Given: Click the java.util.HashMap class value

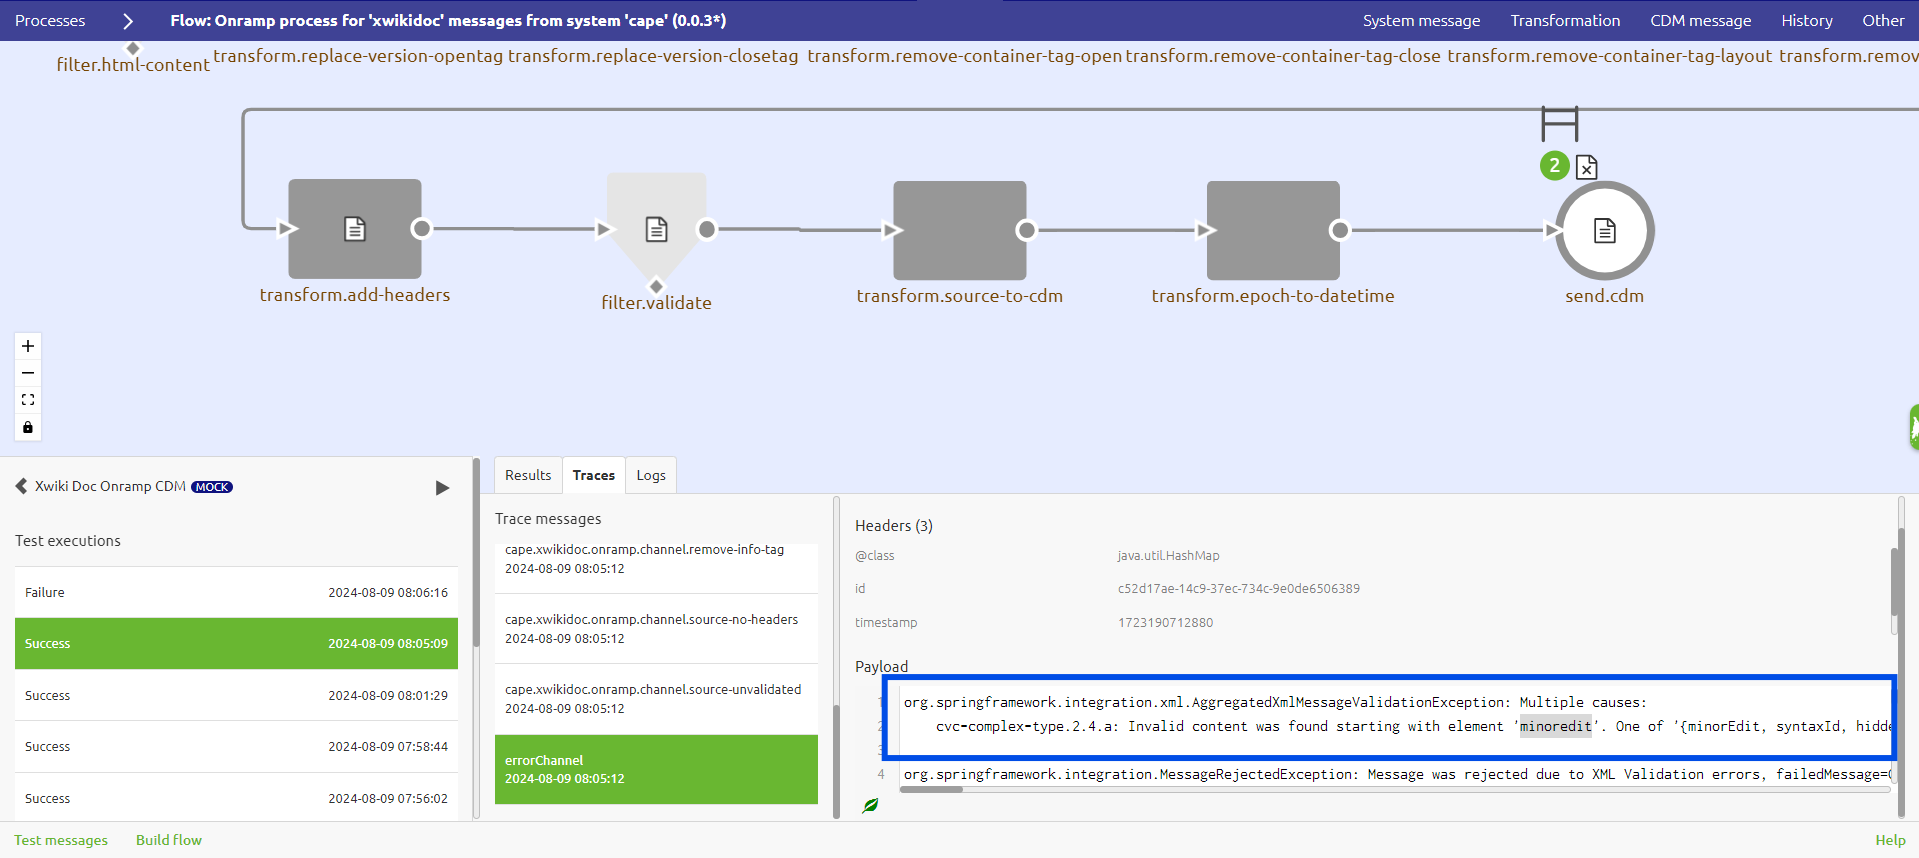Looking at the screenshot, I should click(1168, 556).
